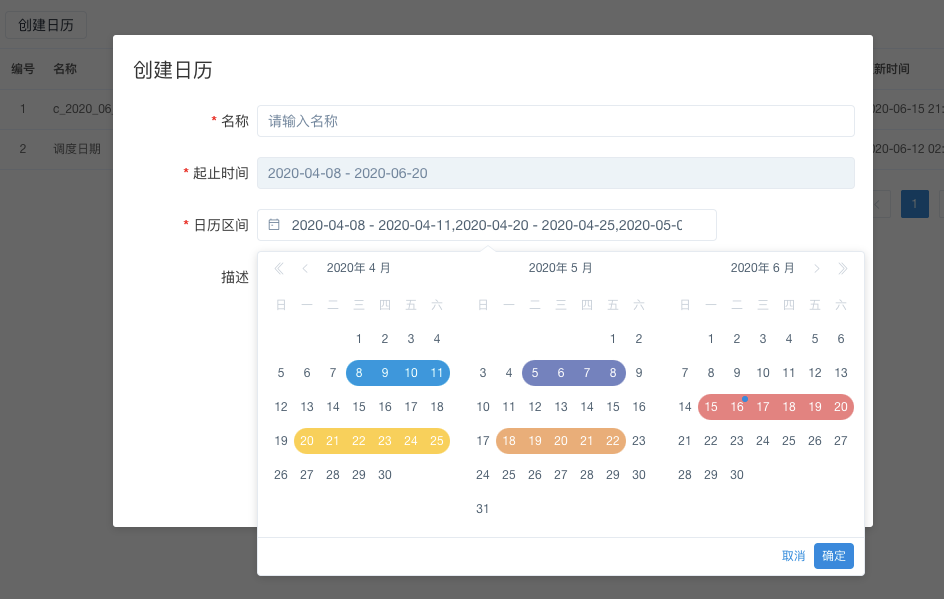This screenshot has width=944, height=599.
Task: Pick April 30 in calendar
Action: pos(385,475)
